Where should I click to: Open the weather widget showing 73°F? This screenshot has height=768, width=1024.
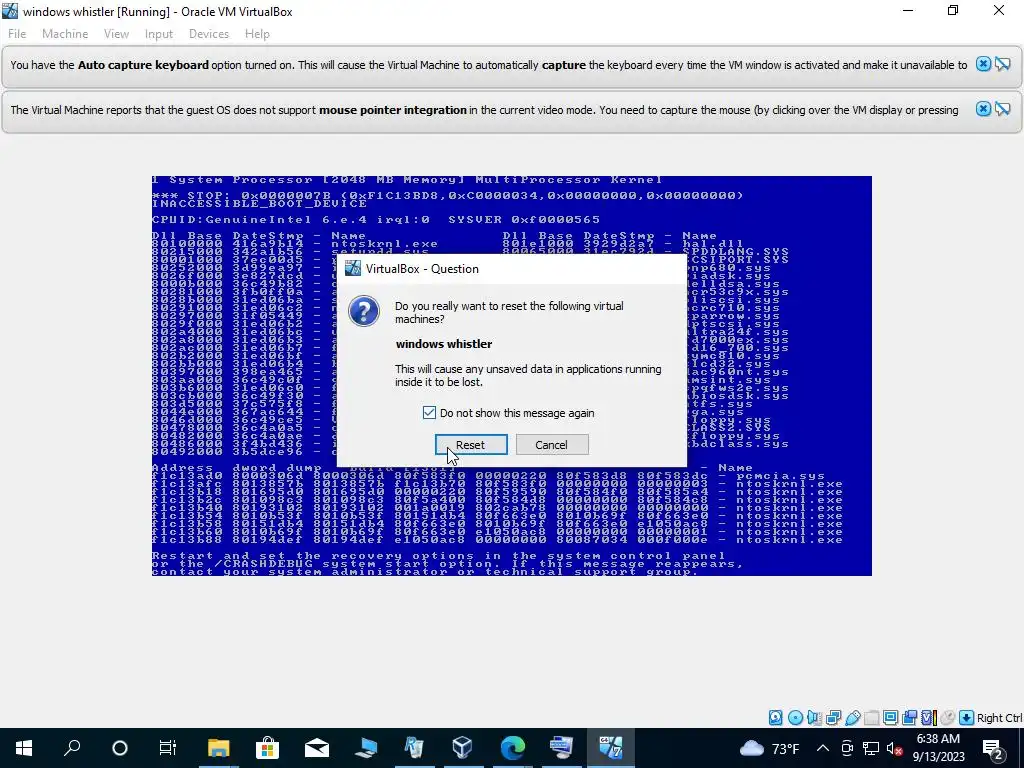coord(770,748)
